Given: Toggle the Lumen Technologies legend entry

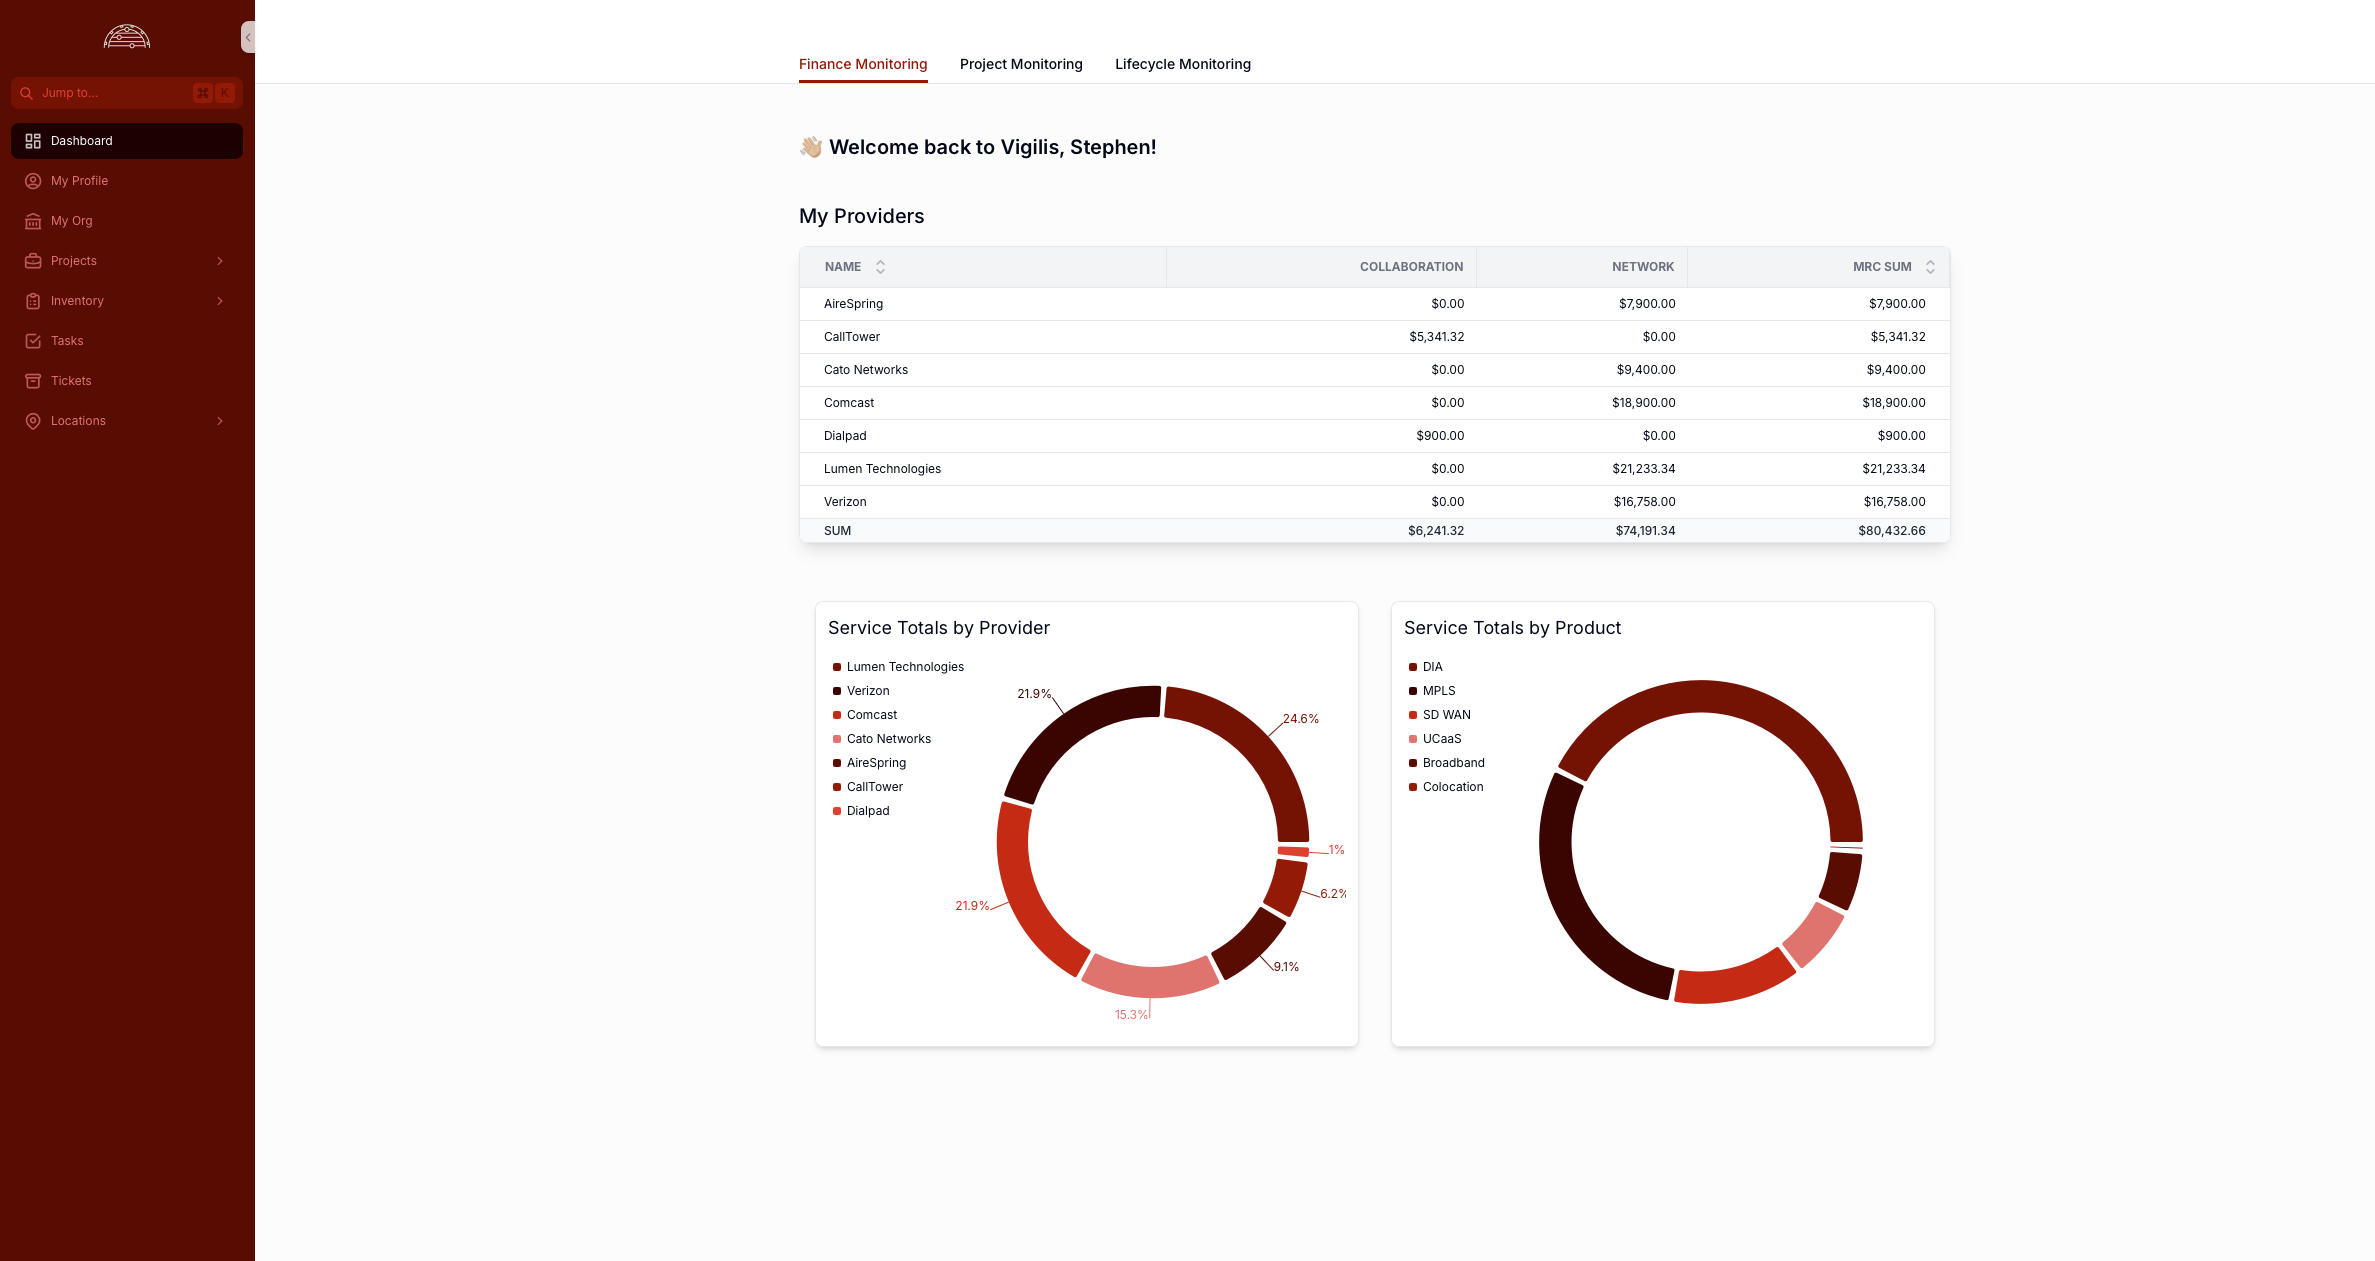Looking at the screenshot, I should tap(904, 666).
